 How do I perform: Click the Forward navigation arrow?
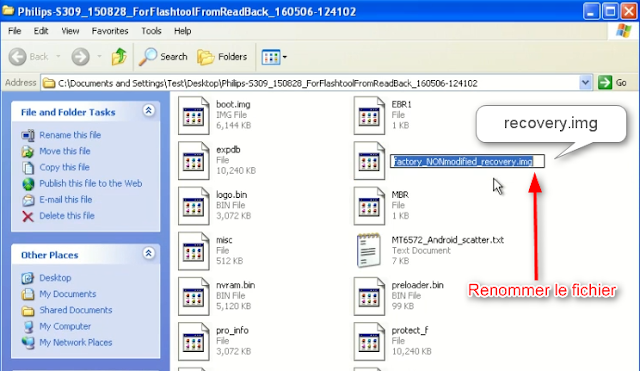point(80,57)
